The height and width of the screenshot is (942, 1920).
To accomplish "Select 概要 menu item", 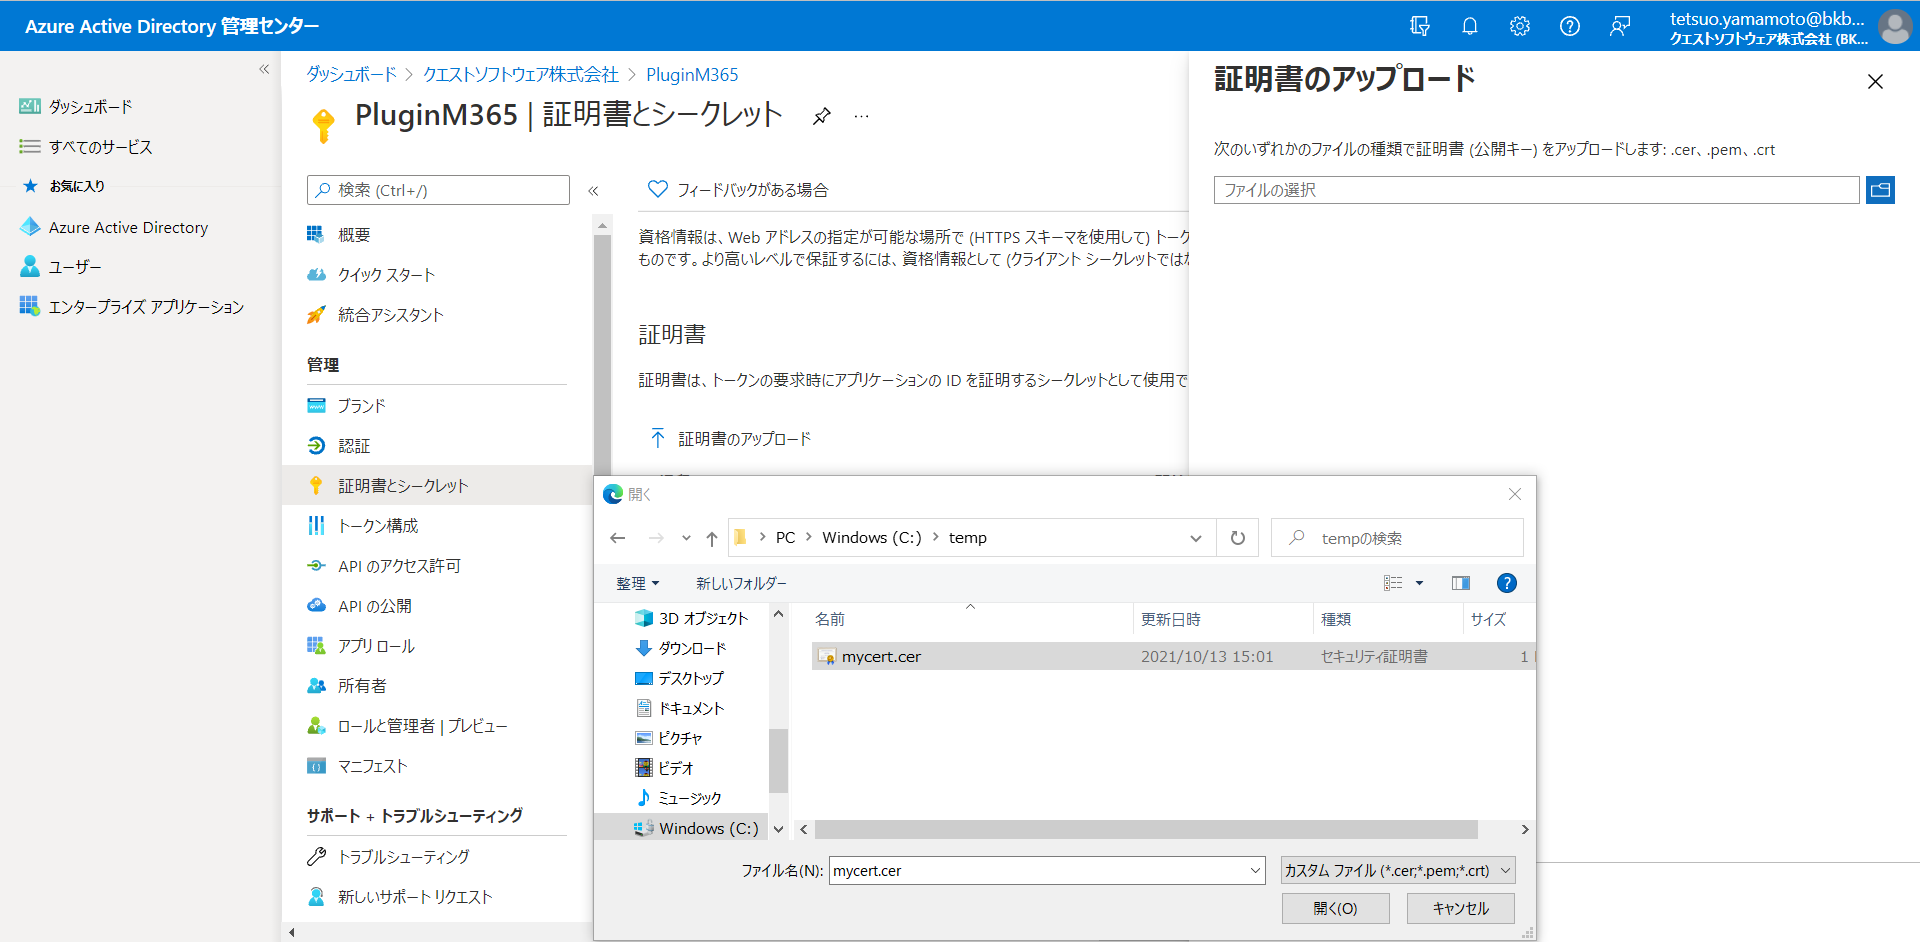I will 354,235.
